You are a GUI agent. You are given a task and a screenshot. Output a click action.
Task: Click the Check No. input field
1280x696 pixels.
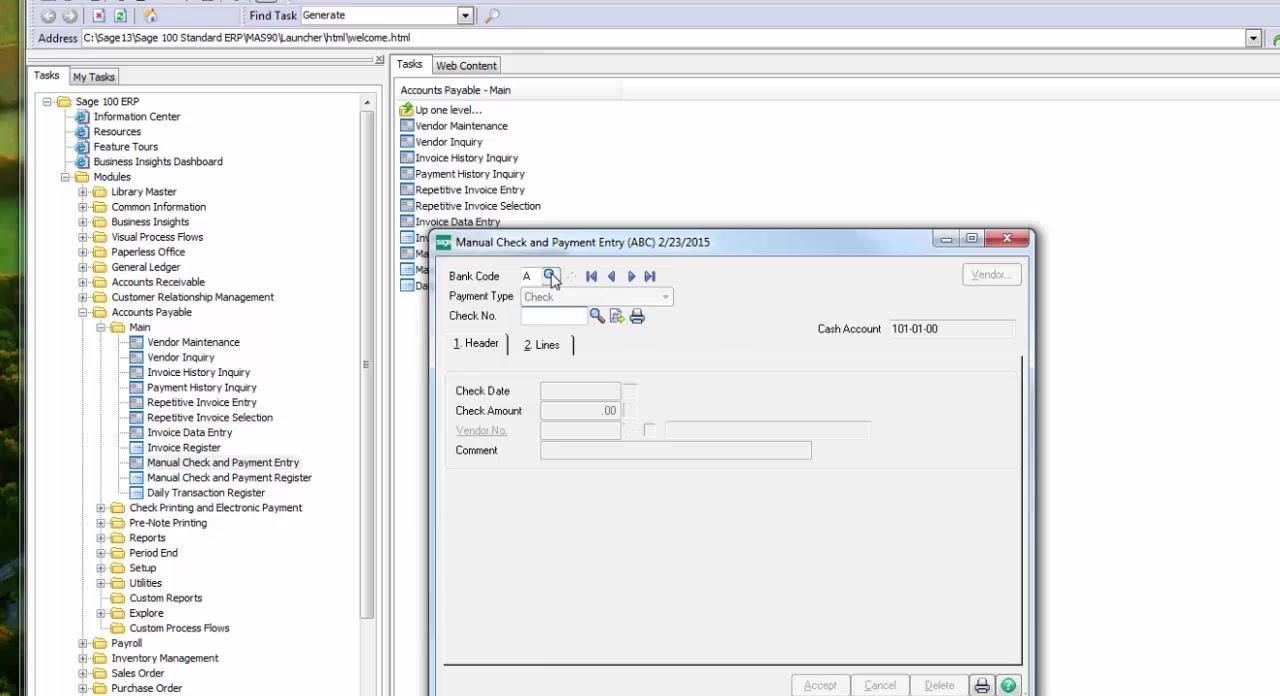coord(554,316)
